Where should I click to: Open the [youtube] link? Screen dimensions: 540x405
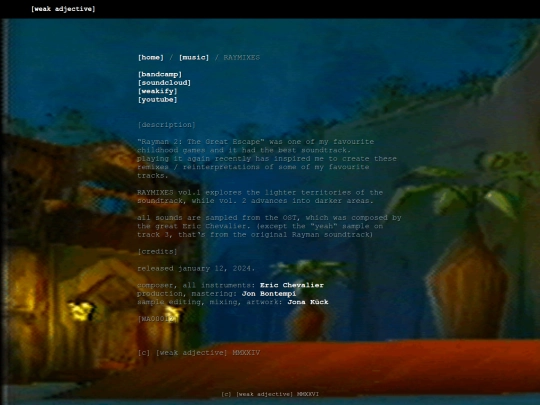click(x=157, y=100)
